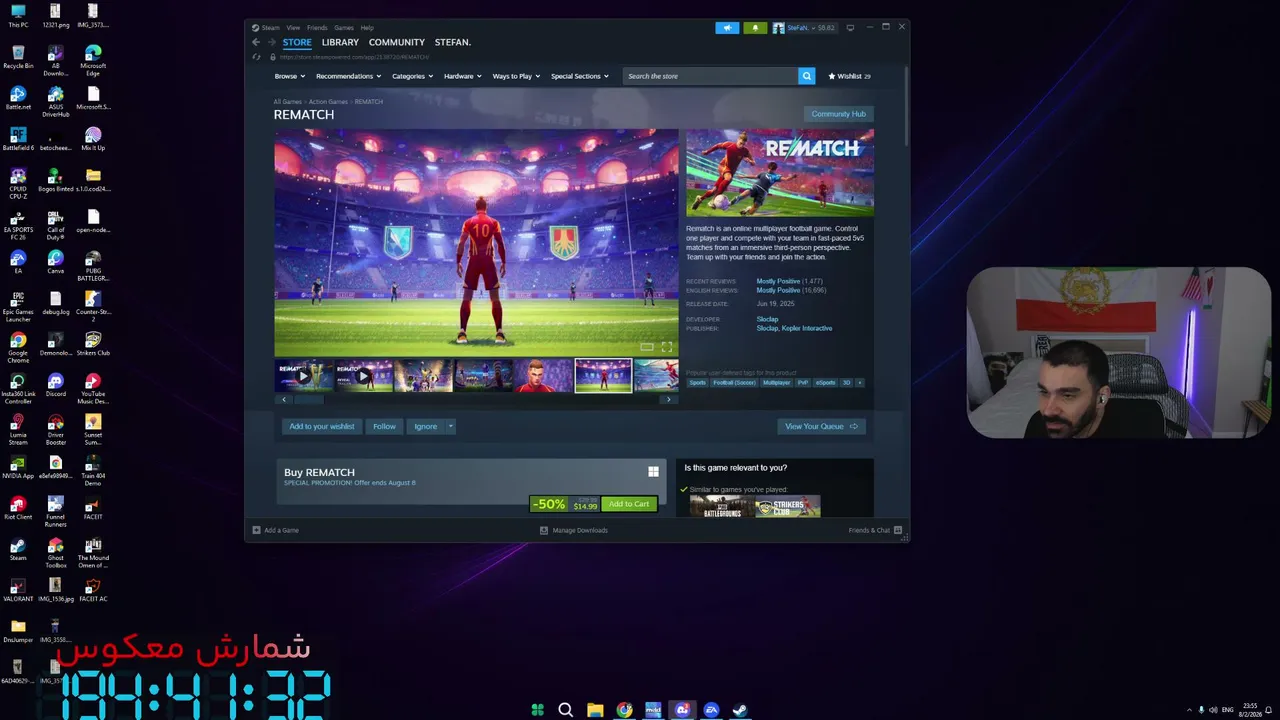This screenshot has width=1280, height=720.
Task: Open the Epic Games Launcher desktop icon
Action: (x=18, y=307)
